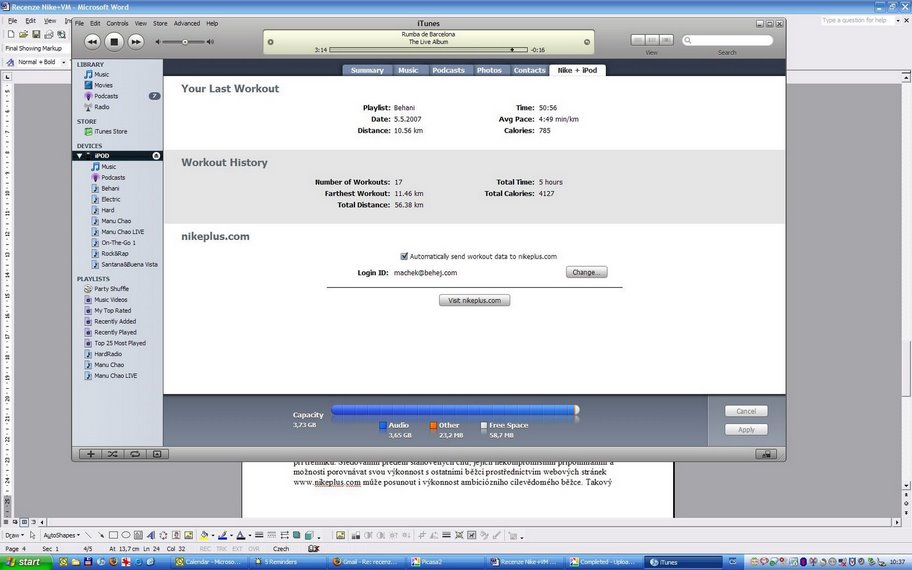Skip to next track in iTunes

[x=136, y=41]
